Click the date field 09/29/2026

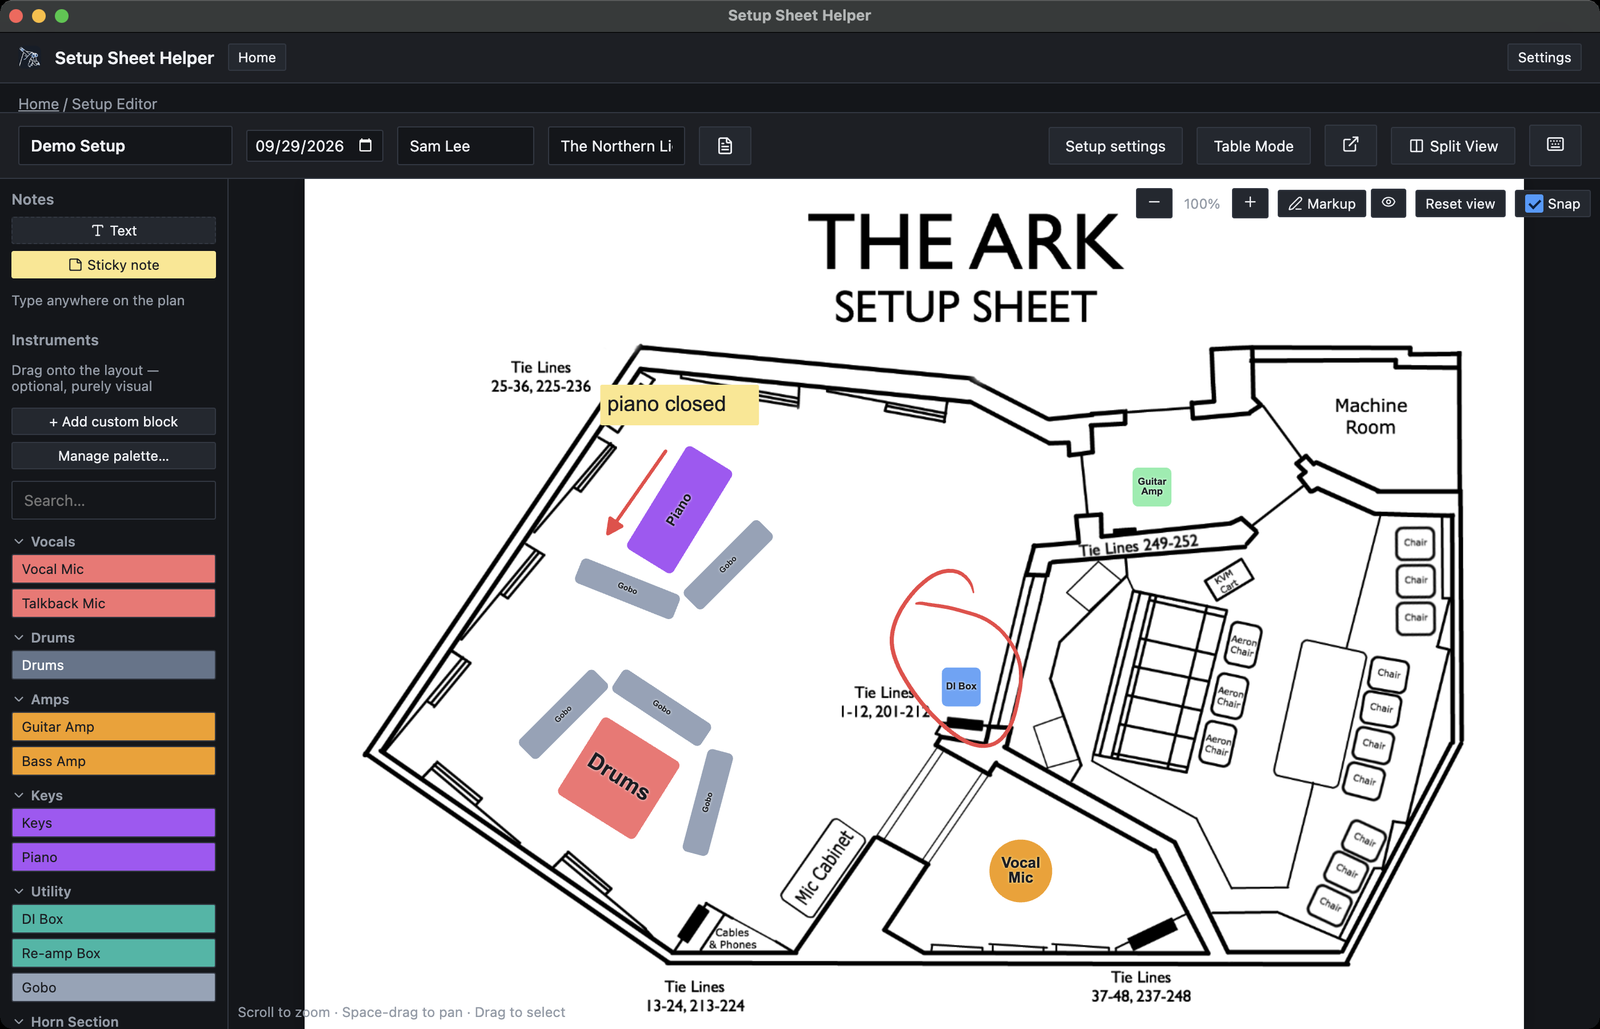(314, 146)
